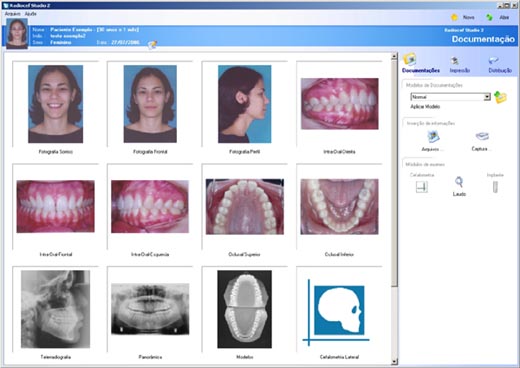520x368 pixels.
Task: Click the Novo sun icon
Action: [x=454, y=17]
